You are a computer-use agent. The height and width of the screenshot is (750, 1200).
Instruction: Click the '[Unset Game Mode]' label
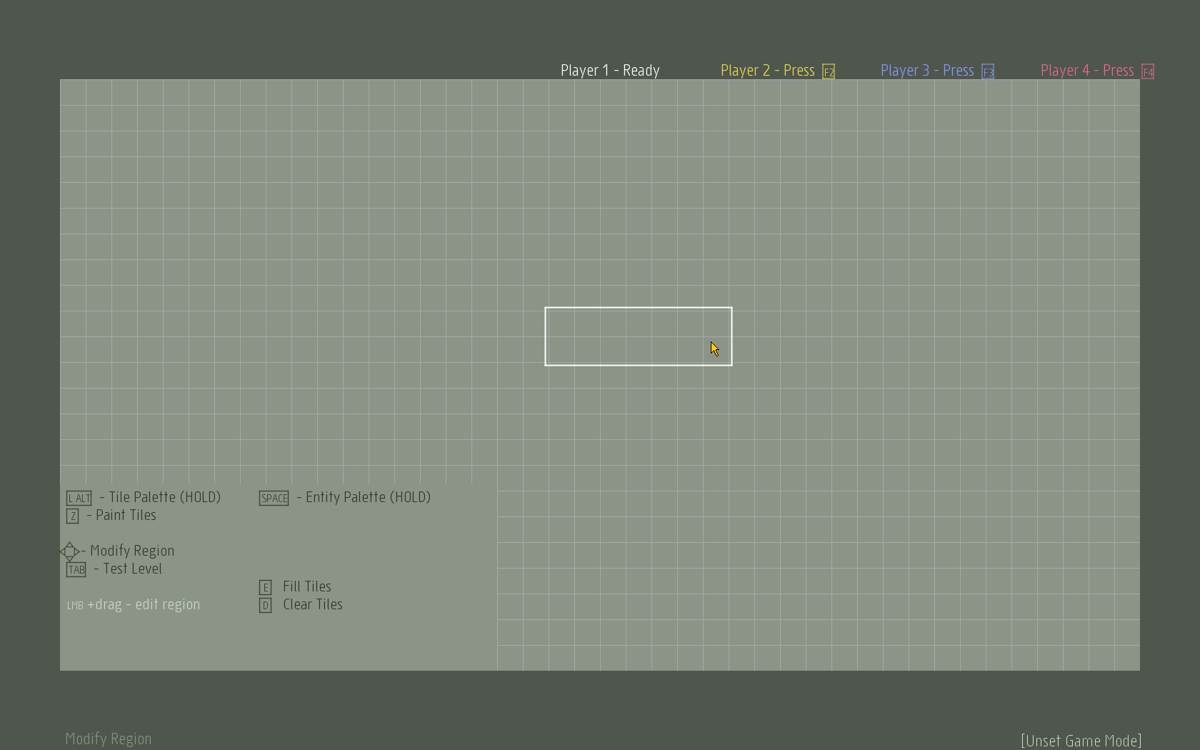1081,741
